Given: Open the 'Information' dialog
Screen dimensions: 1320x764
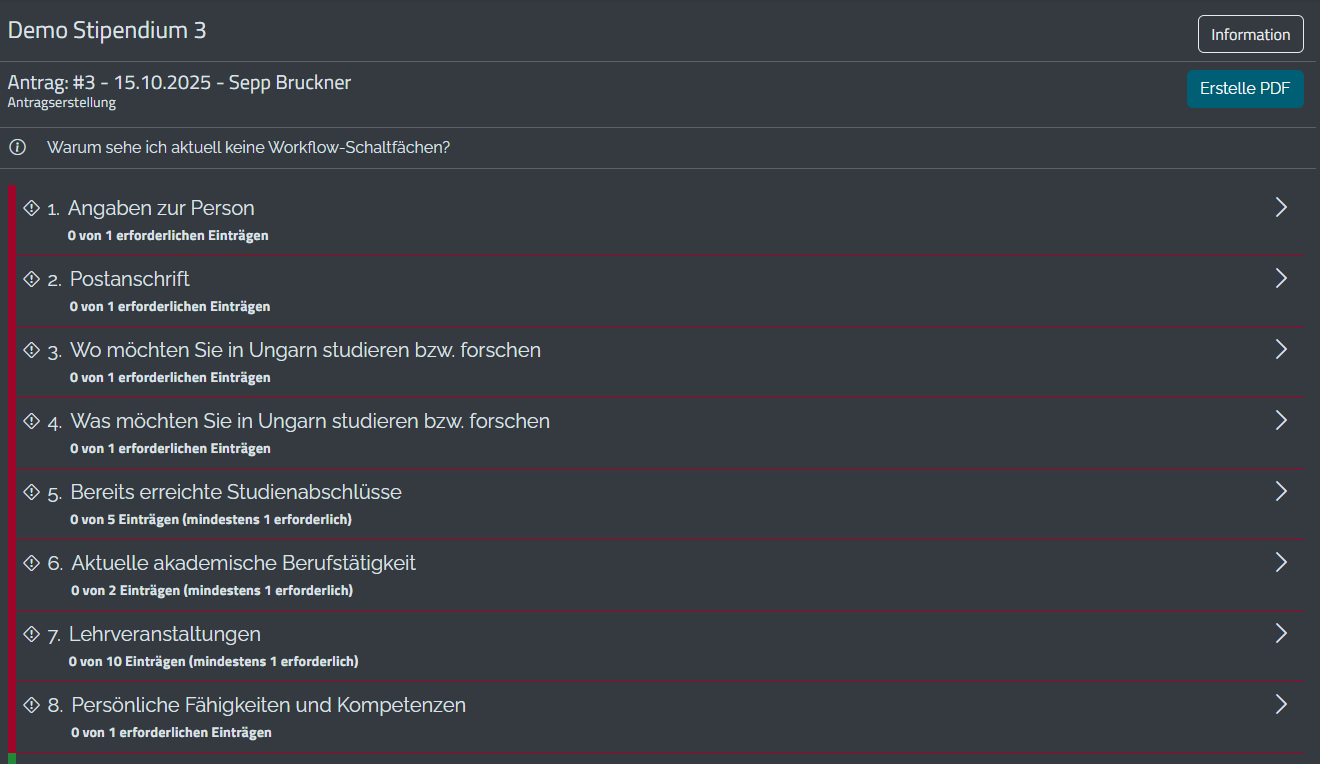Looking at the screenshot, I should point(1250,33).
